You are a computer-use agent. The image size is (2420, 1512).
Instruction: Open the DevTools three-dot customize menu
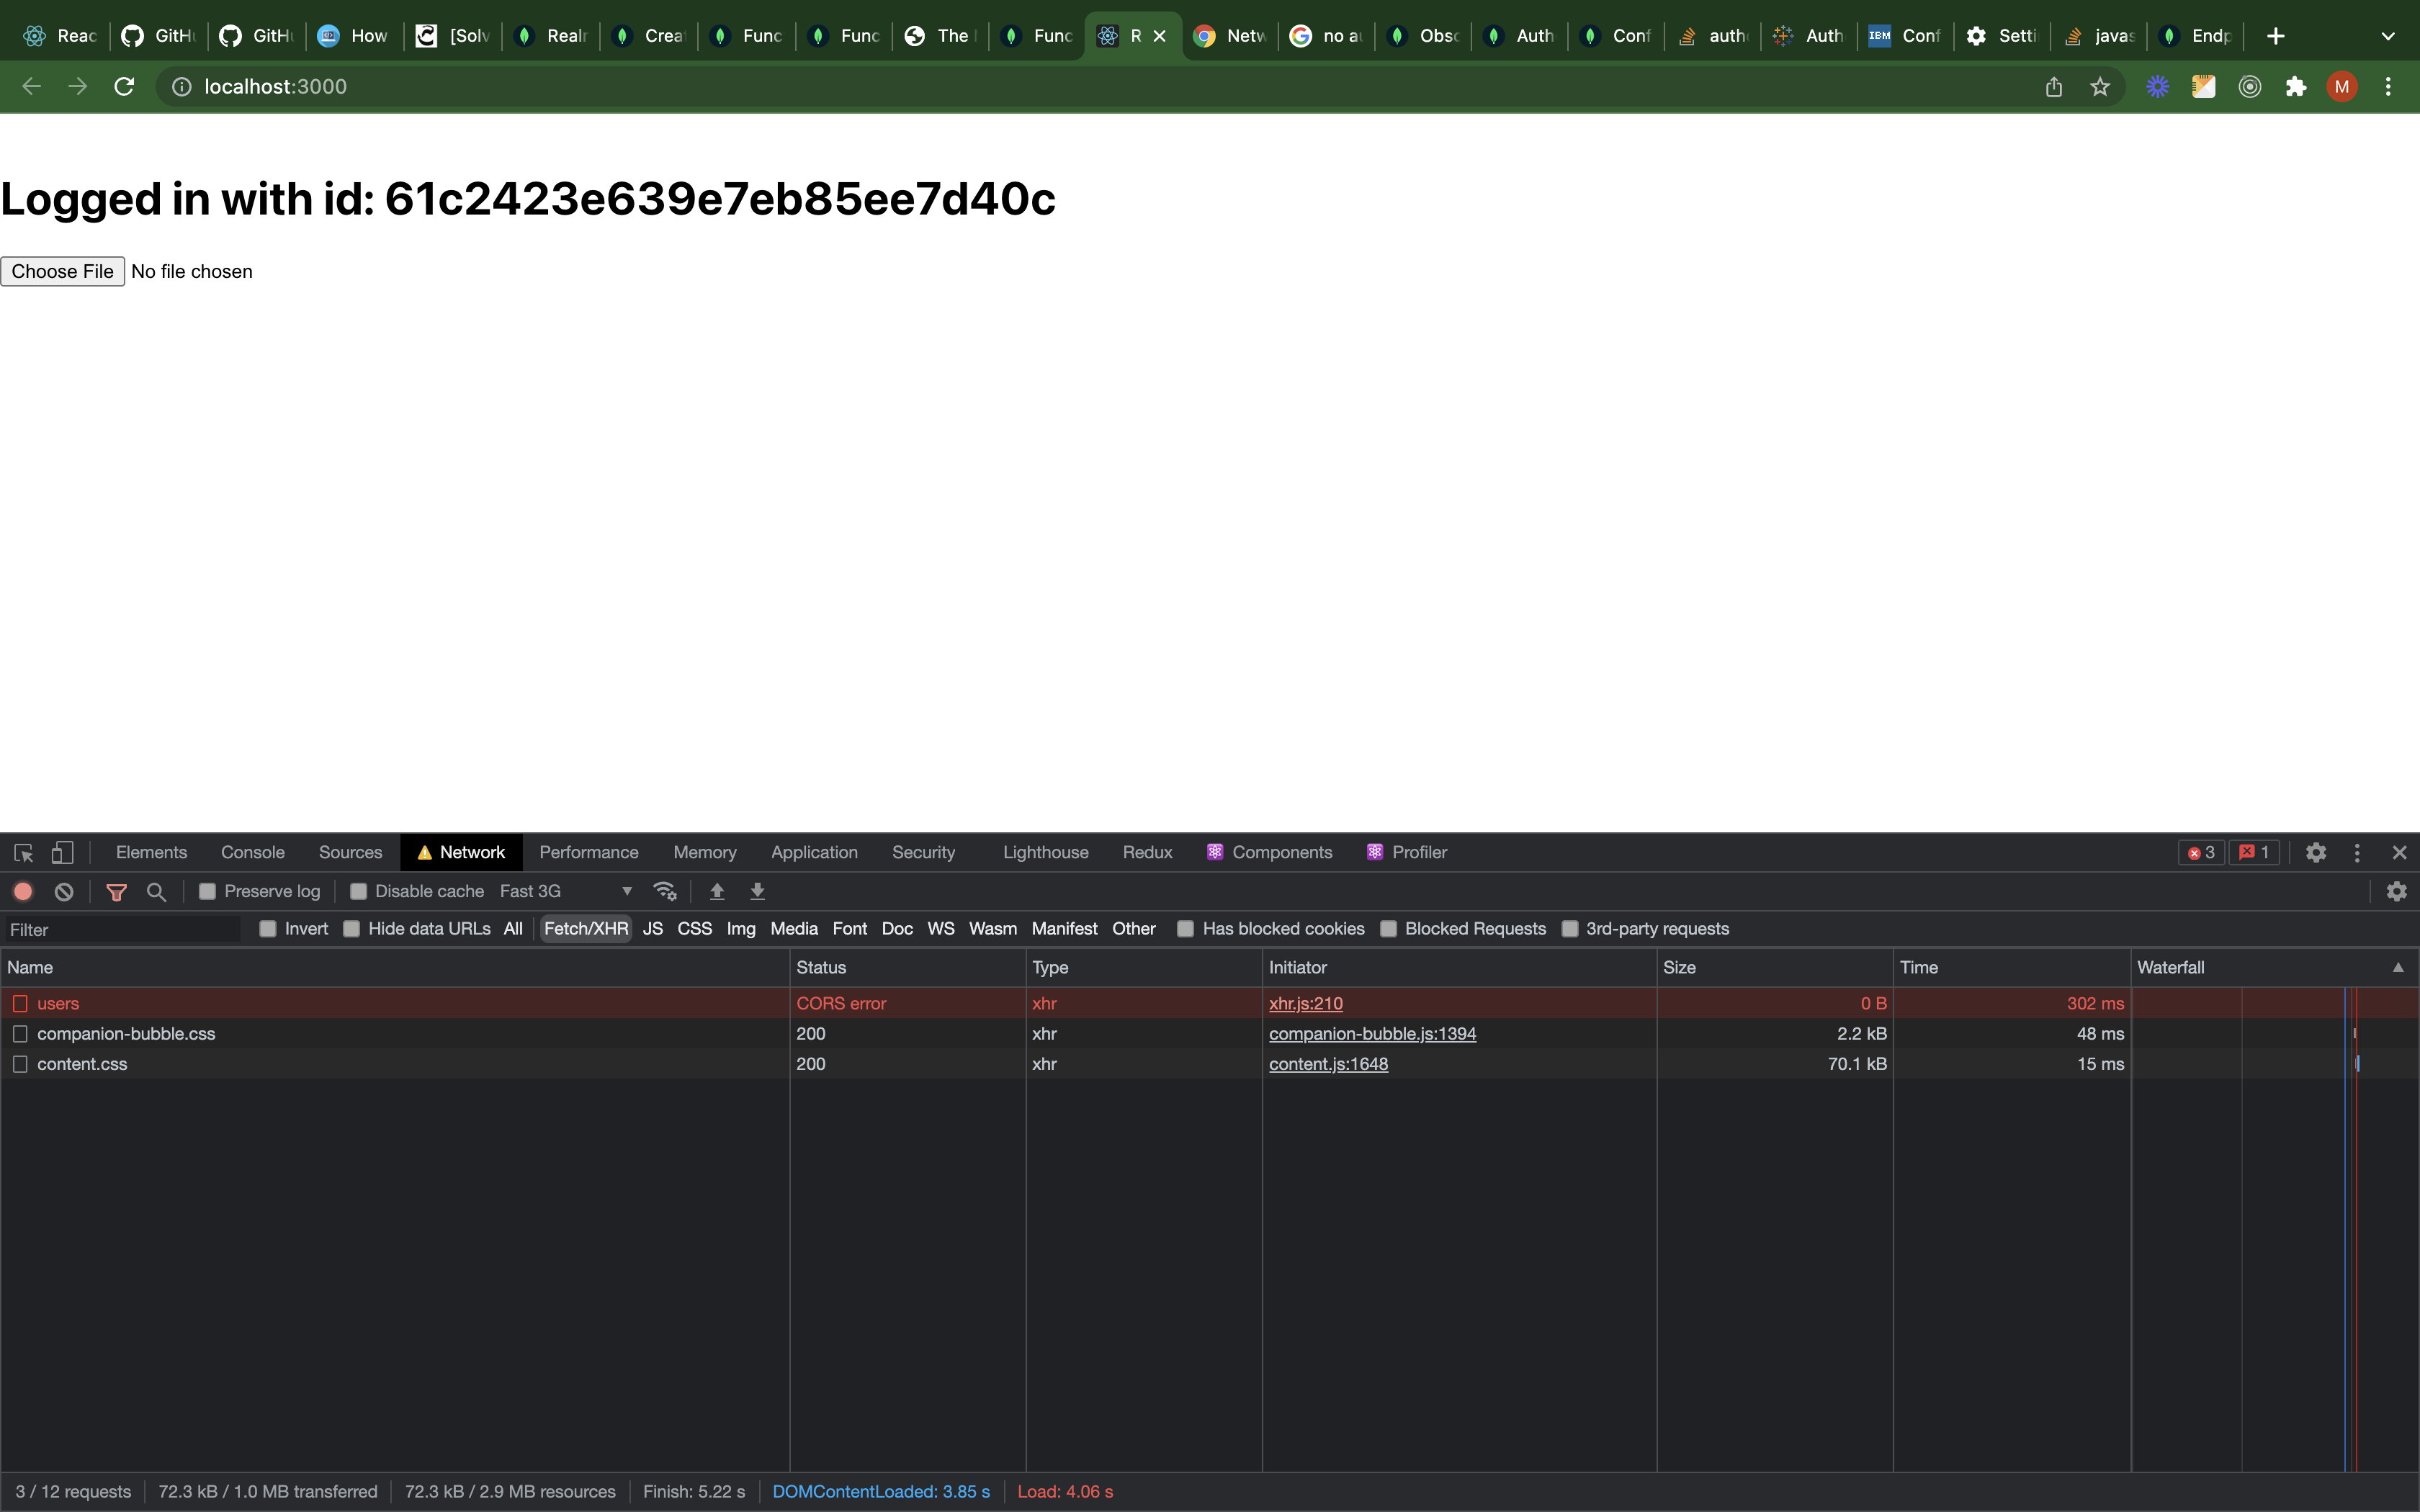tap(2357, 852)
